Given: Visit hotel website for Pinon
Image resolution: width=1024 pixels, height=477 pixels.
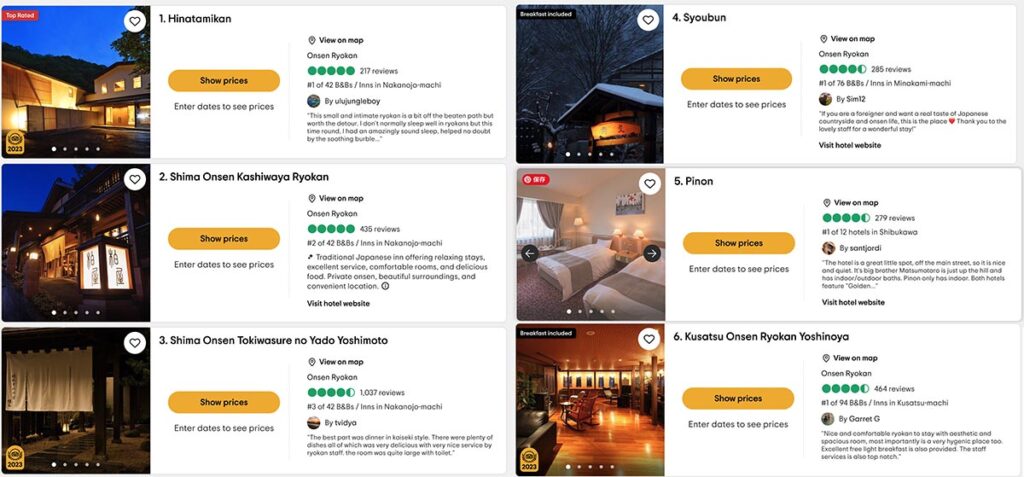Looking at the screenshot, I should [853, 303].
